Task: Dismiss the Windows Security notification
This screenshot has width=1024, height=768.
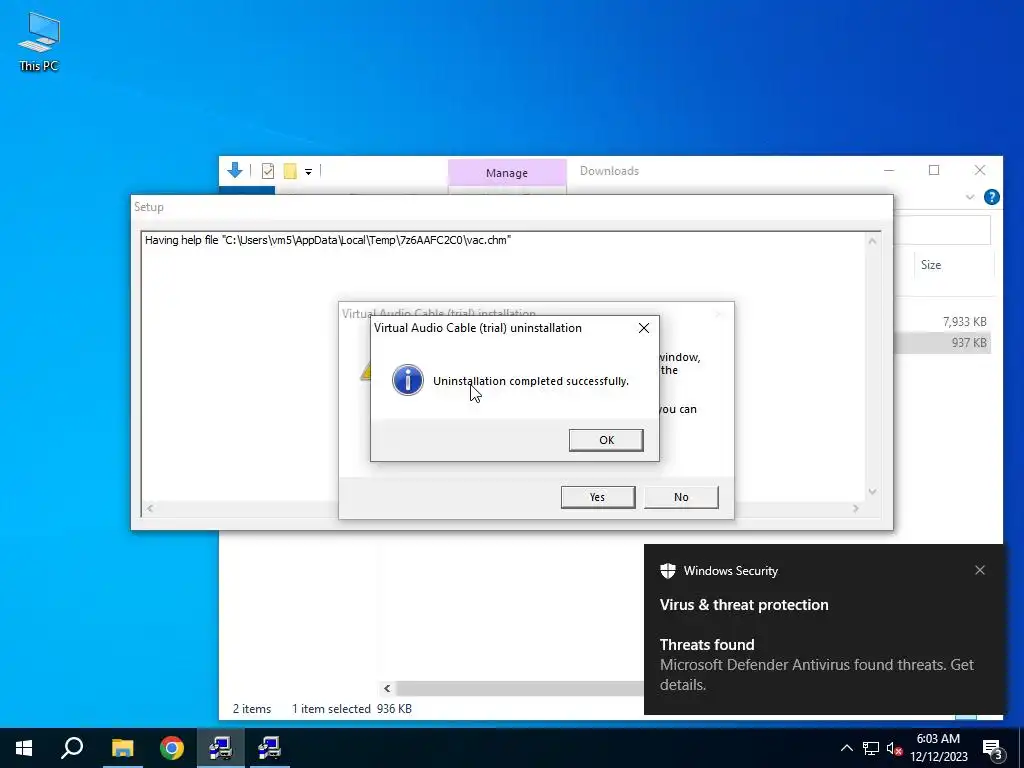Action: [x=980, y=570]
